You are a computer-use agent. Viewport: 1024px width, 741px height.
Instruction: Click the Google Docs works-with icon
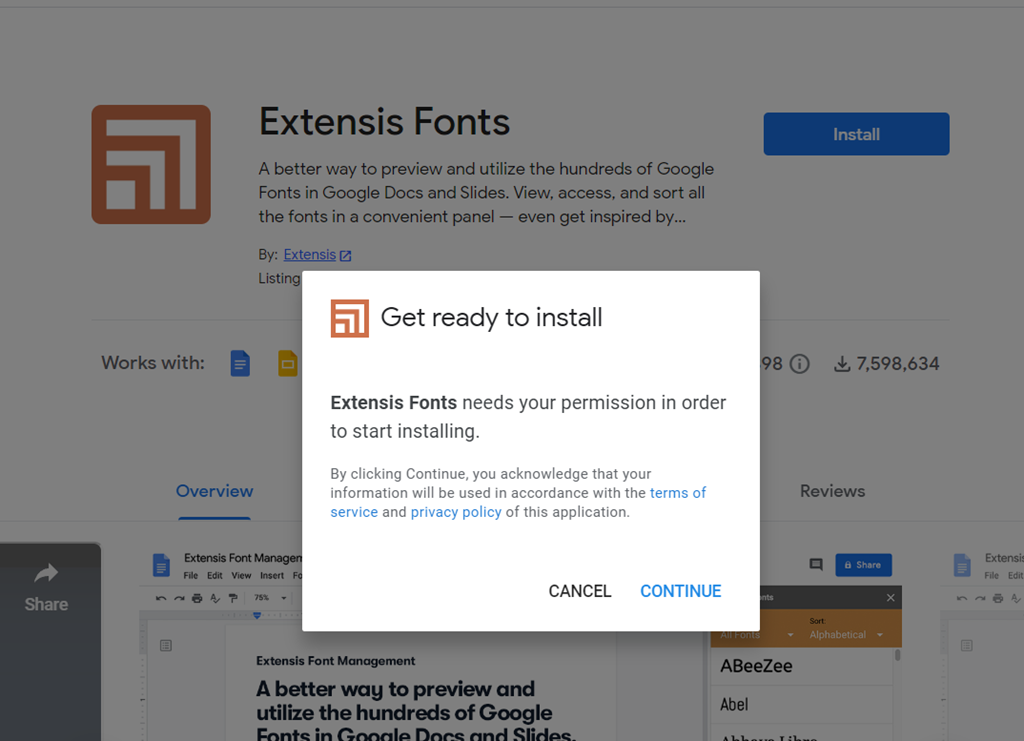(x=240, y=364)
